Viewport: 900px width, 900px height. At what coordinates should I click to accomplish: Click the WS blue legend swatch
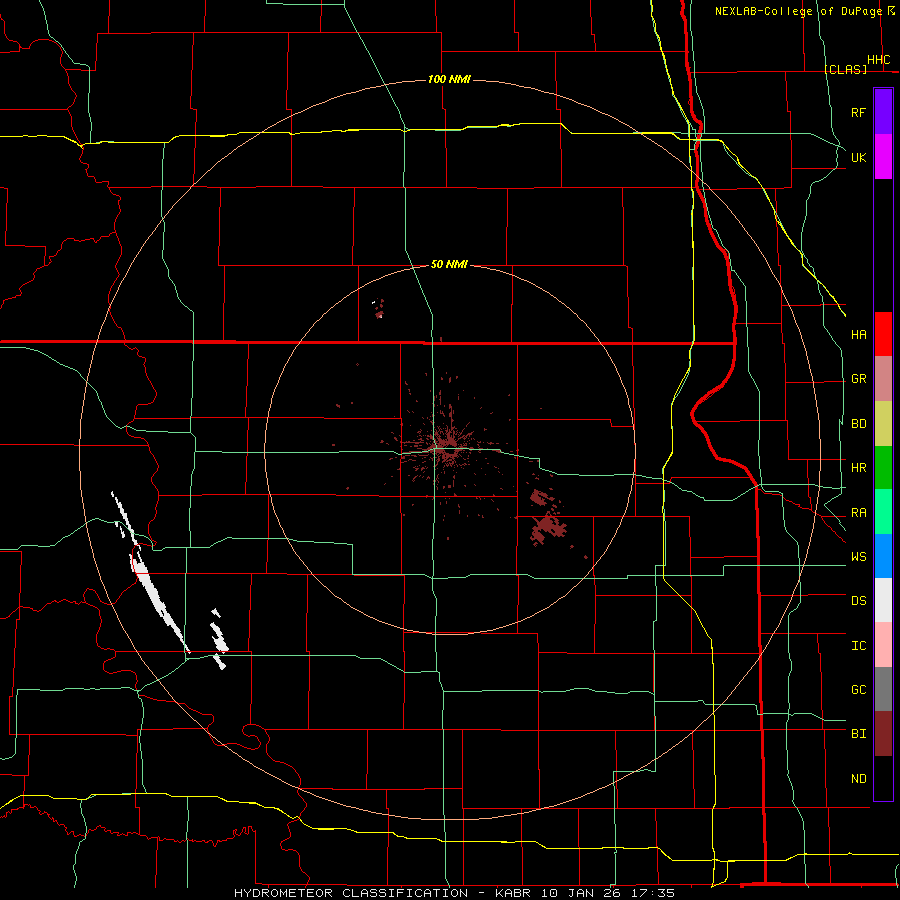(883, 556)
